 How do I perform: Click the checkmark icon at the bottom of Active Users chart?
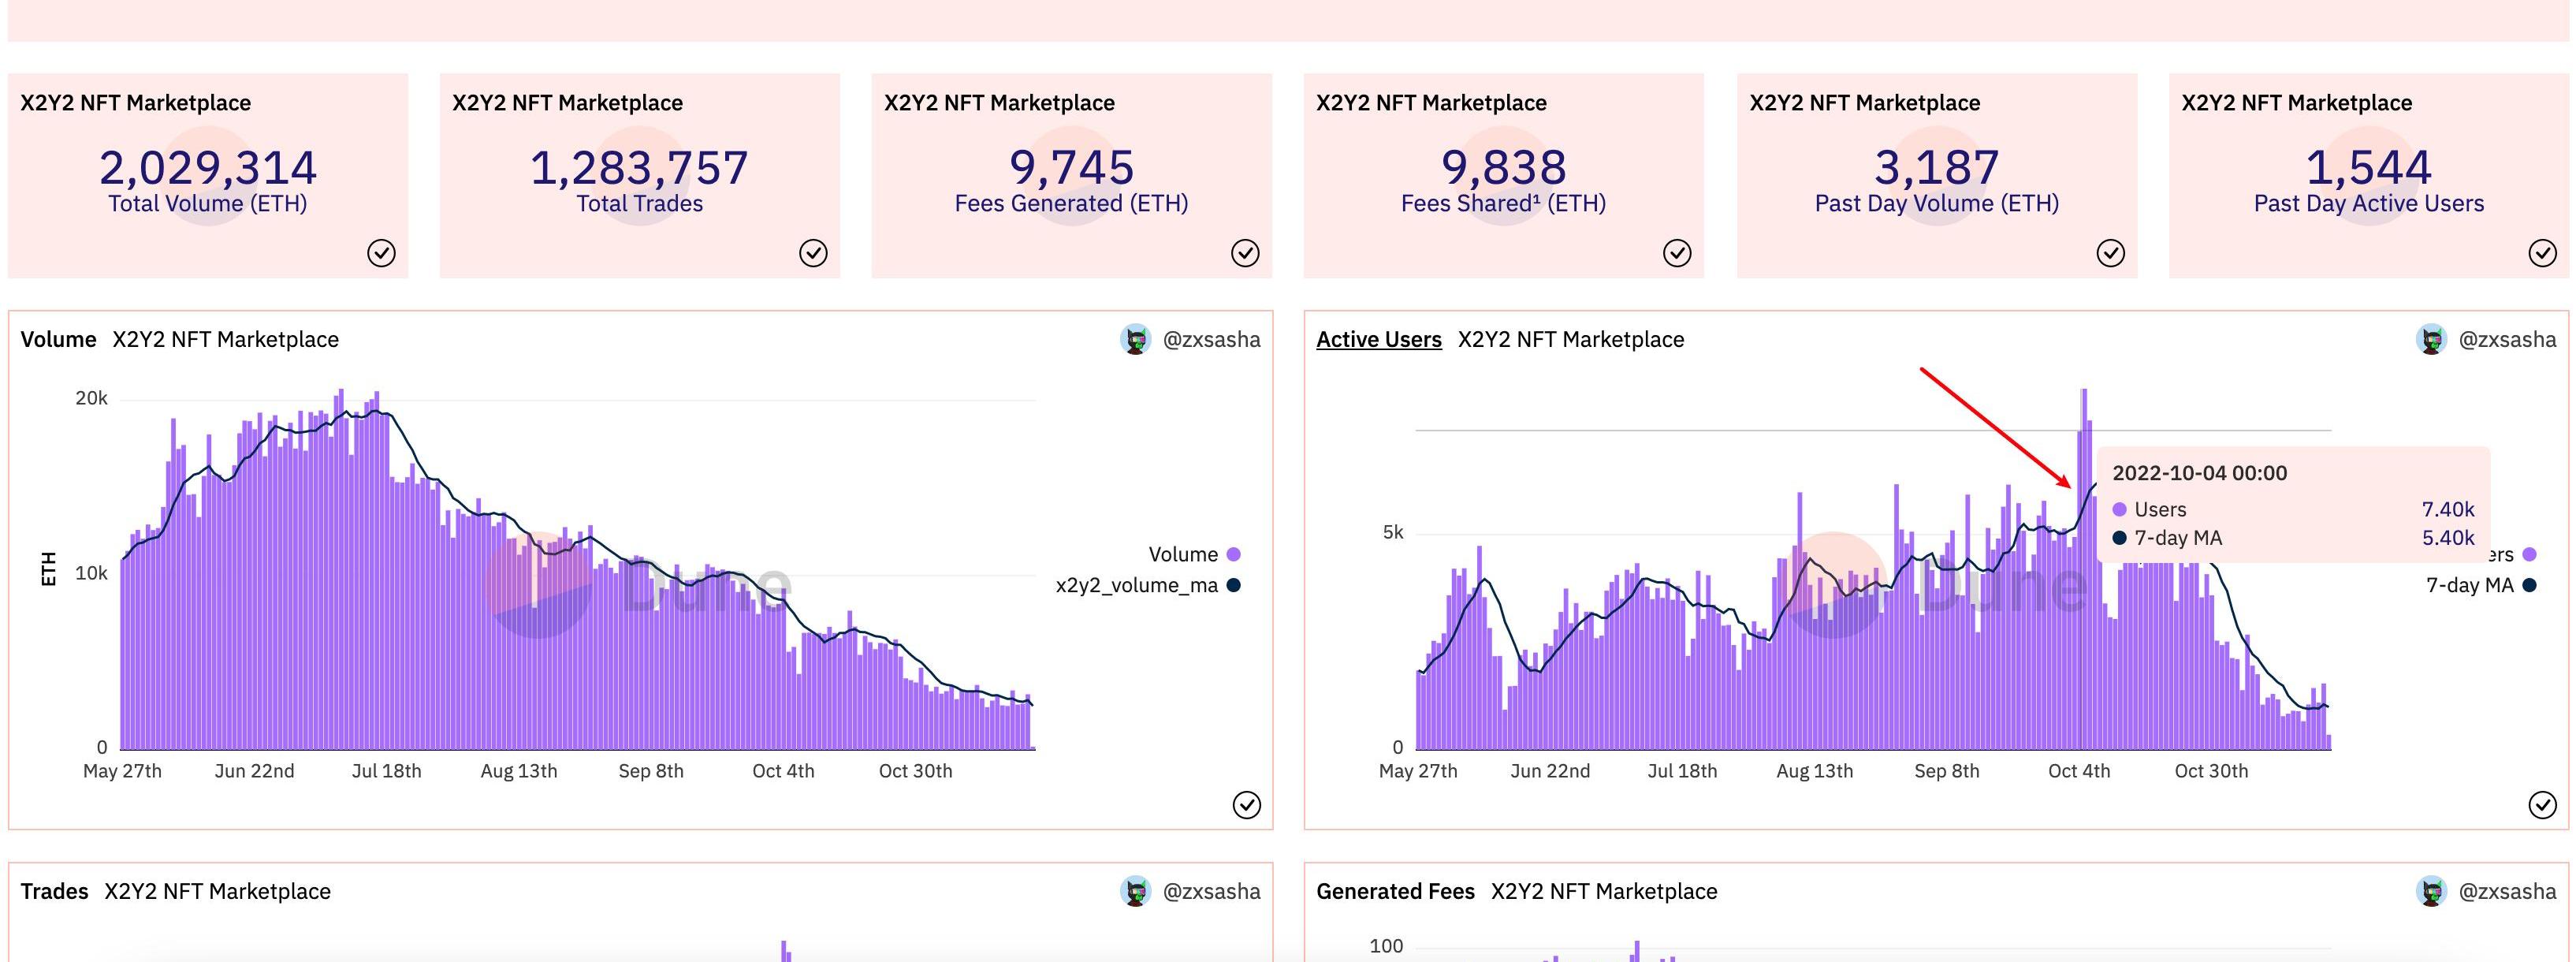point(2542,805)
